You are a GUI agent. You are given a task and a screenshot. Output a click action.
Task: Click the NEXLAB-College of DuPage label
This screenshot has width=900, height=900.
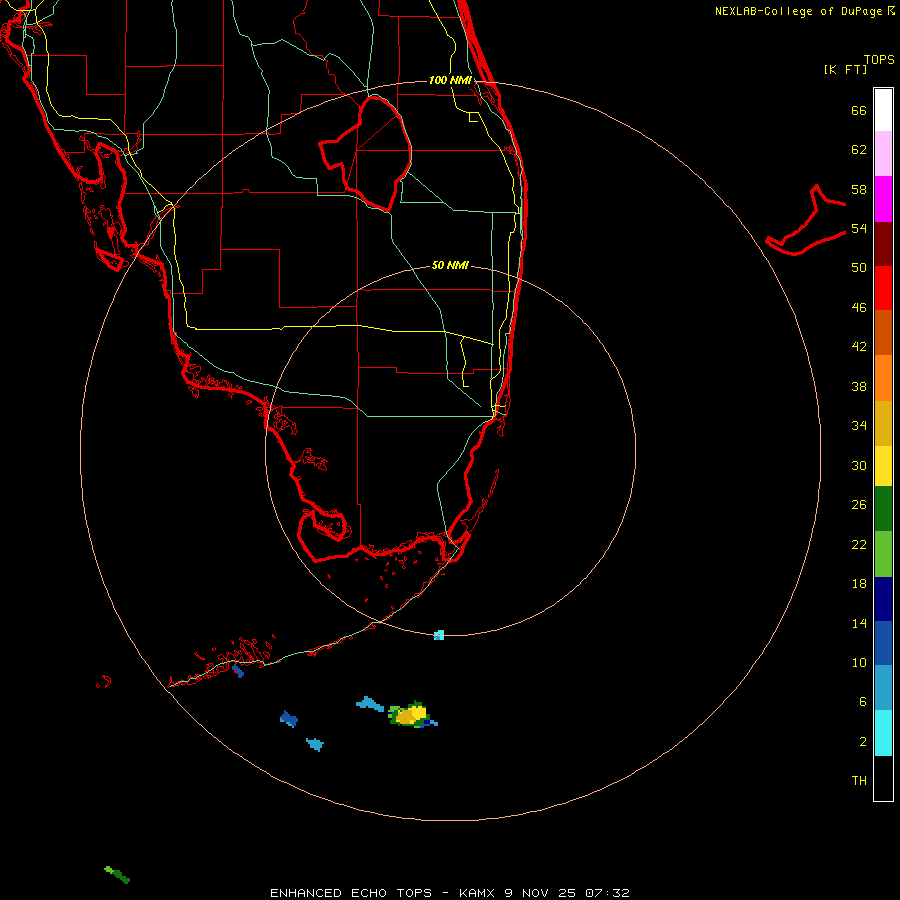pyautogui.click(x=805, y=11)
